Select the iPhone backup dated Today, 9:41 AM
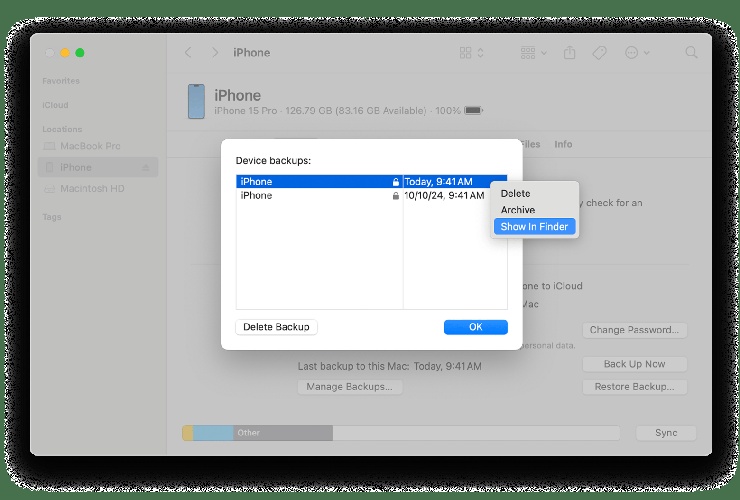 coord(371,181)
